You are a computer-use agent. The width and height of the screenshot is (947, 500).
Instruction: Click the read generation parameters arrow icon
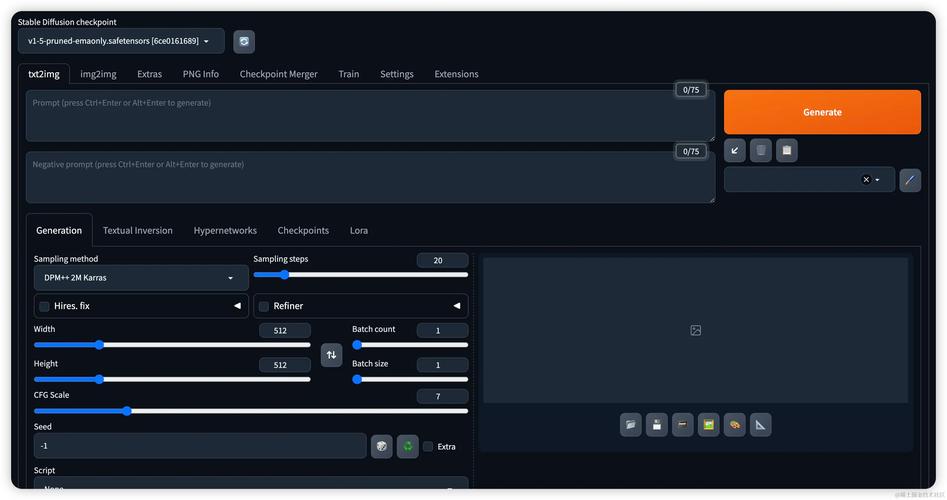point(735,150)
